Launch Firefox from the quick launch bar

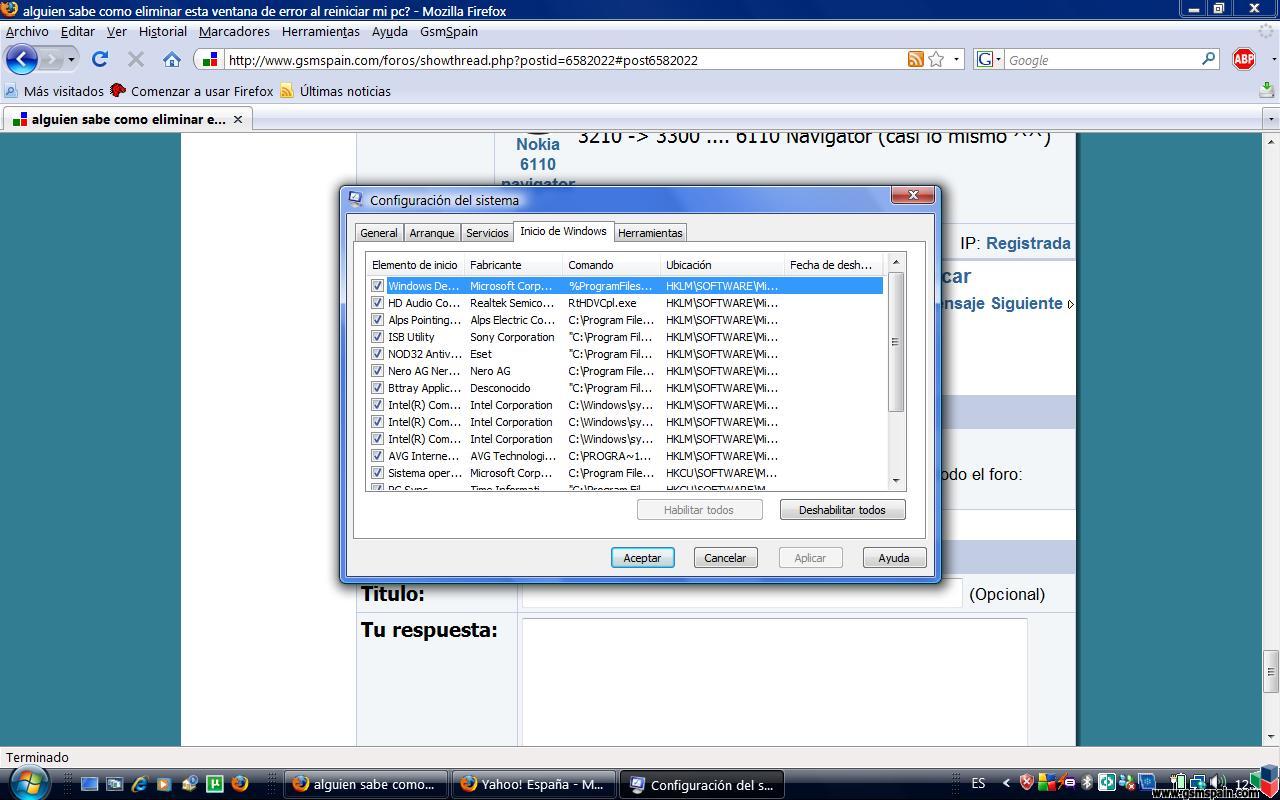click(x=239, y=784)
